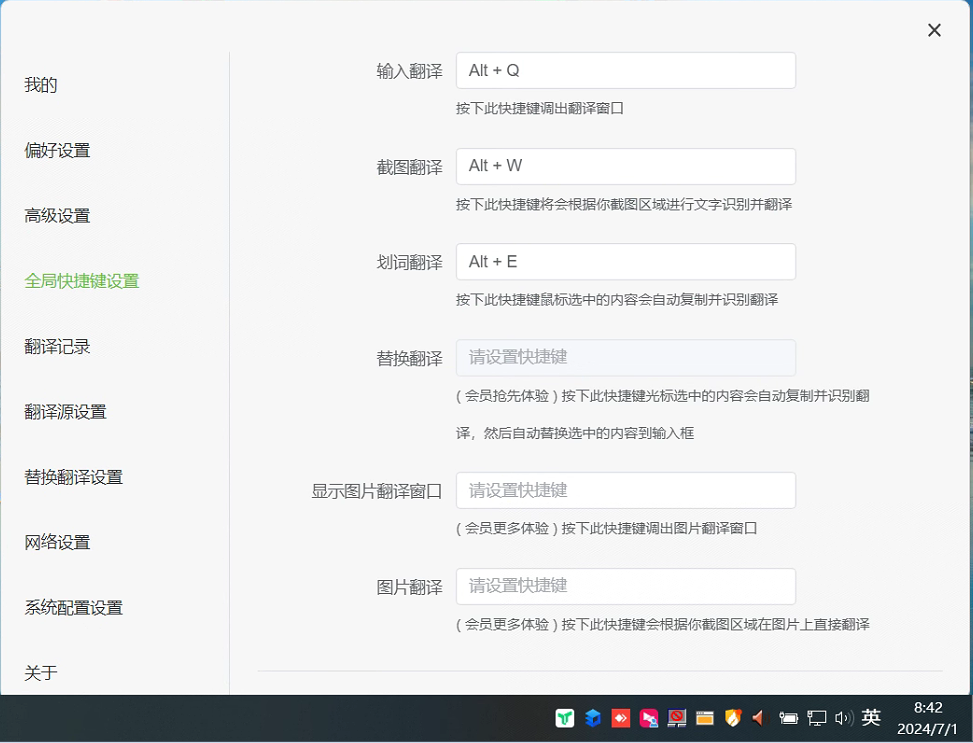Open the orange shield security tray icon
The height and width of the screenshot is (743, 973).
(x=733, y=717)
